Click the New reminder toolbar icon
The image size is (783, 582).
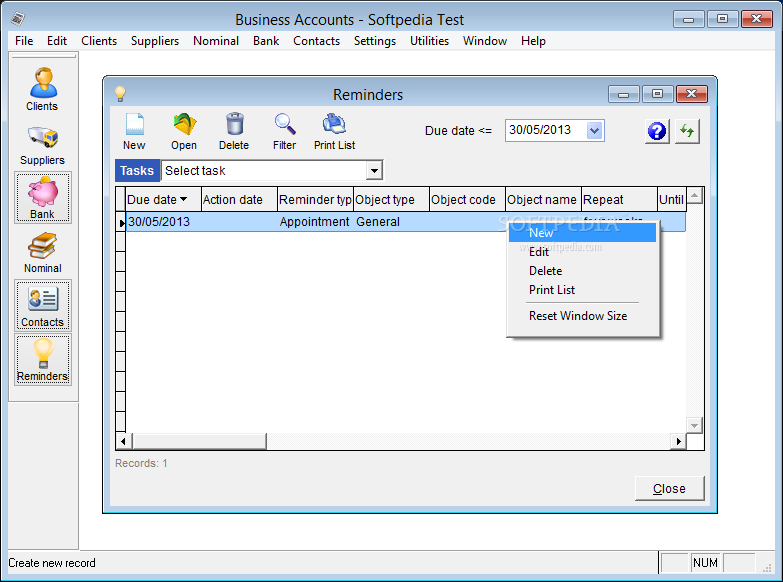click(x=134, y=131)
